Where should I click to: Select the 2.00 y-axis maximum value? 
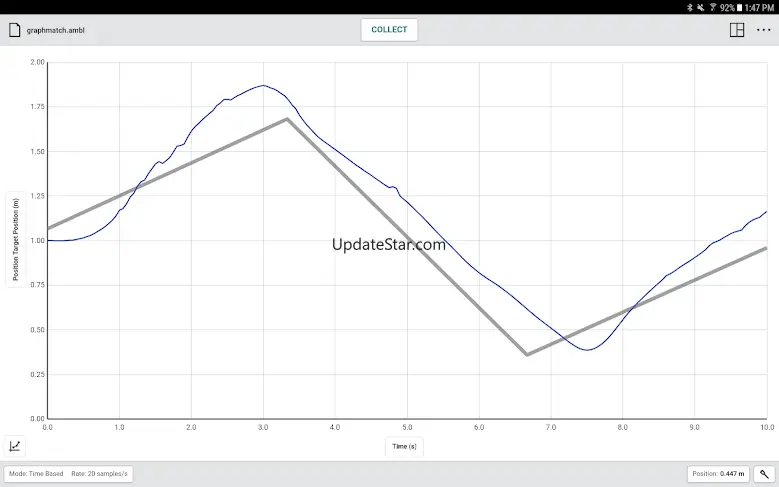click(x=37, y=62)
